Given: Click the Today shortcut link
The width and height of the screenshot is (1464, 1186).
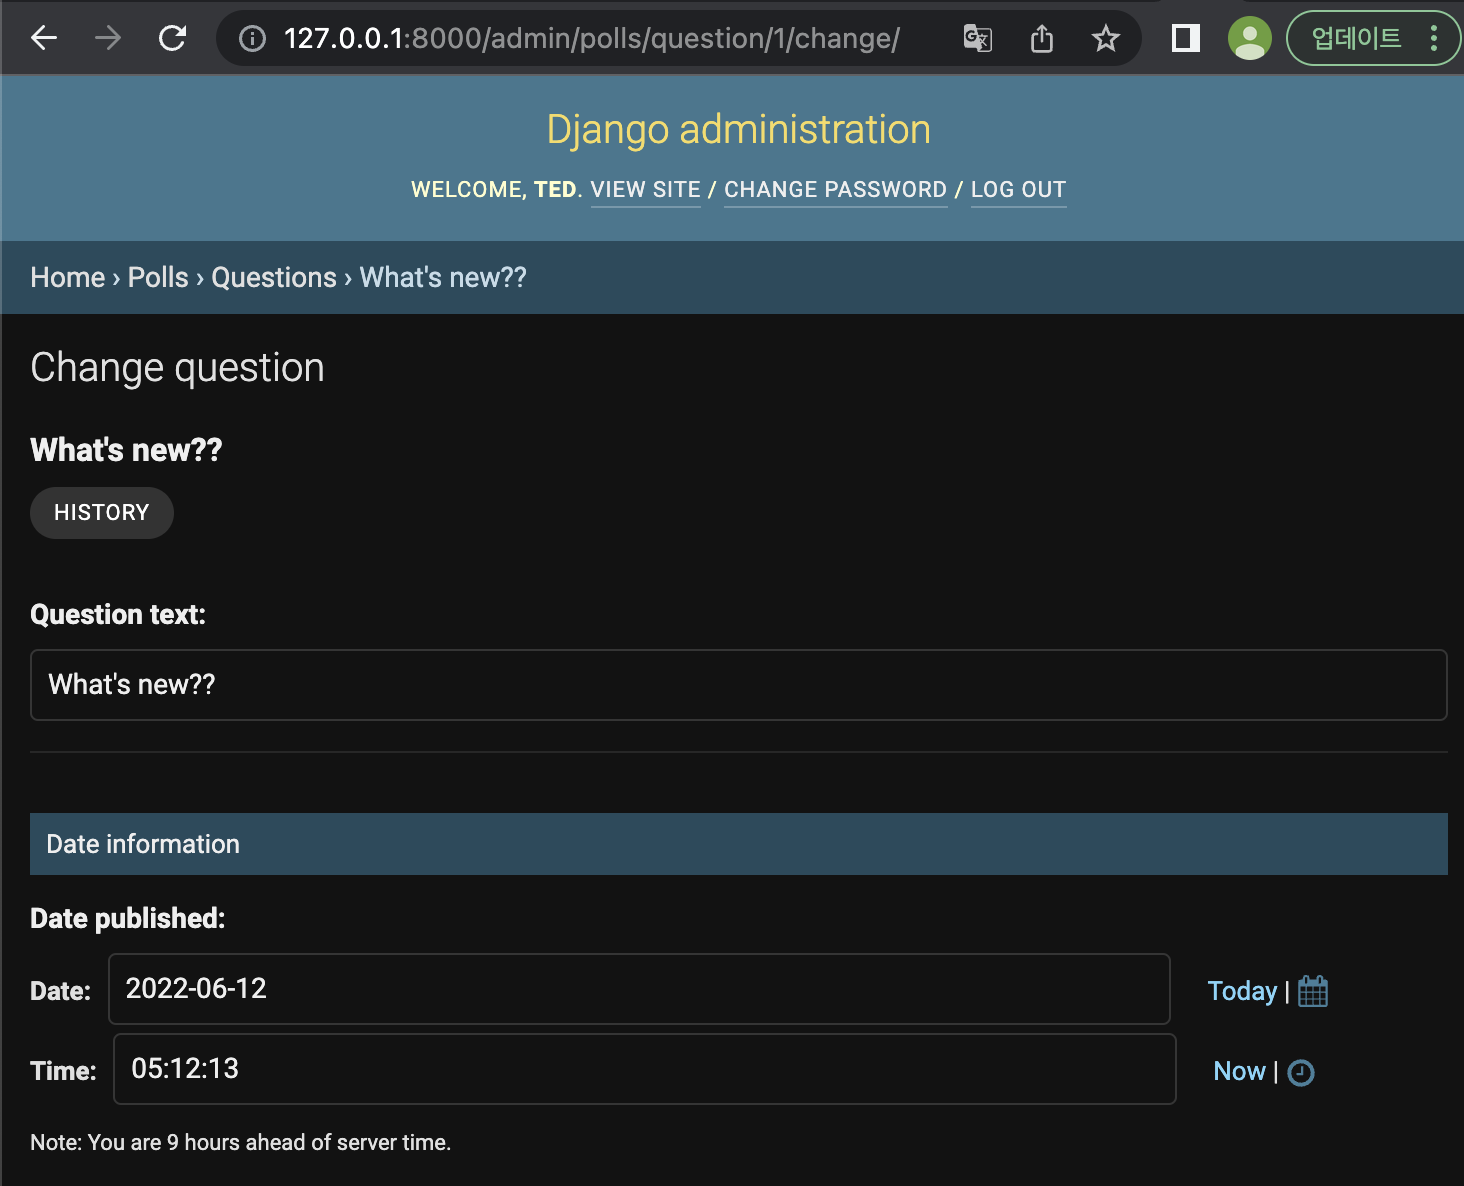Looking at the screenshot, I should tap(1242, 991).
